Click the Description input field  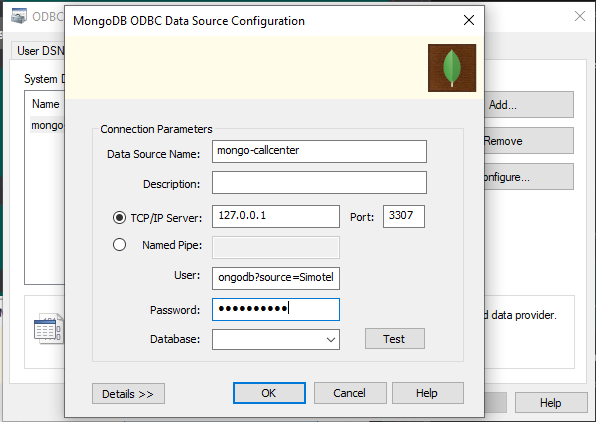point(319,182)
